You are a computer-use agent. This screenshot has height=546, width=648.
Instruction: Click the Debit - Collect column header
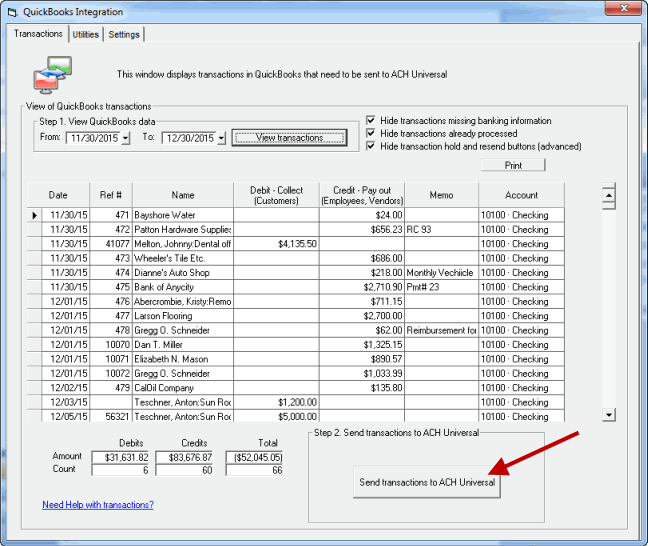pos(276,195)
